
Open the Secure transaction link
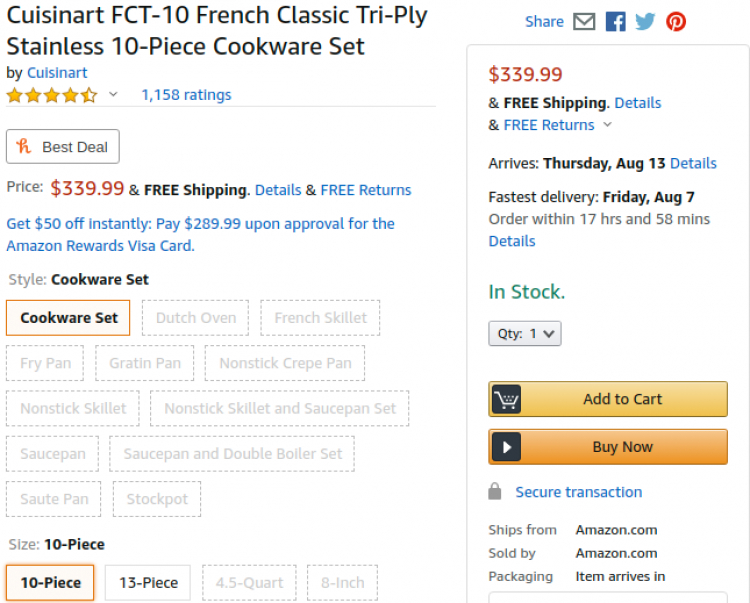pos(579,492)
